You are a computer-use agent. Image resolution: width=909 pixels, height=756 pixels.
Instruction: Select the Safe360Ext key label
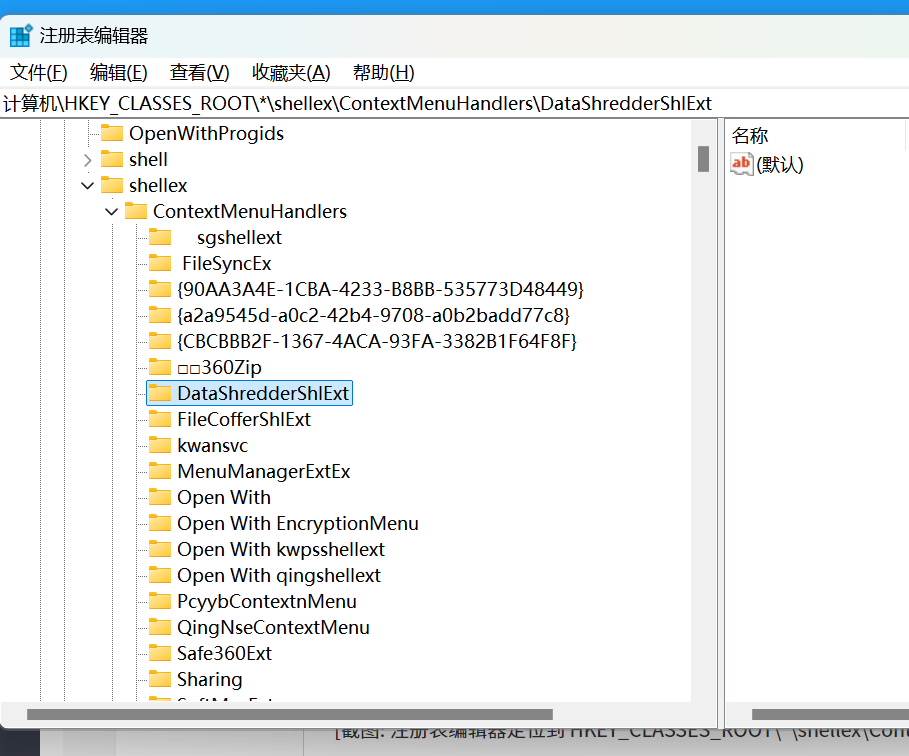click(x=224, y=653)
